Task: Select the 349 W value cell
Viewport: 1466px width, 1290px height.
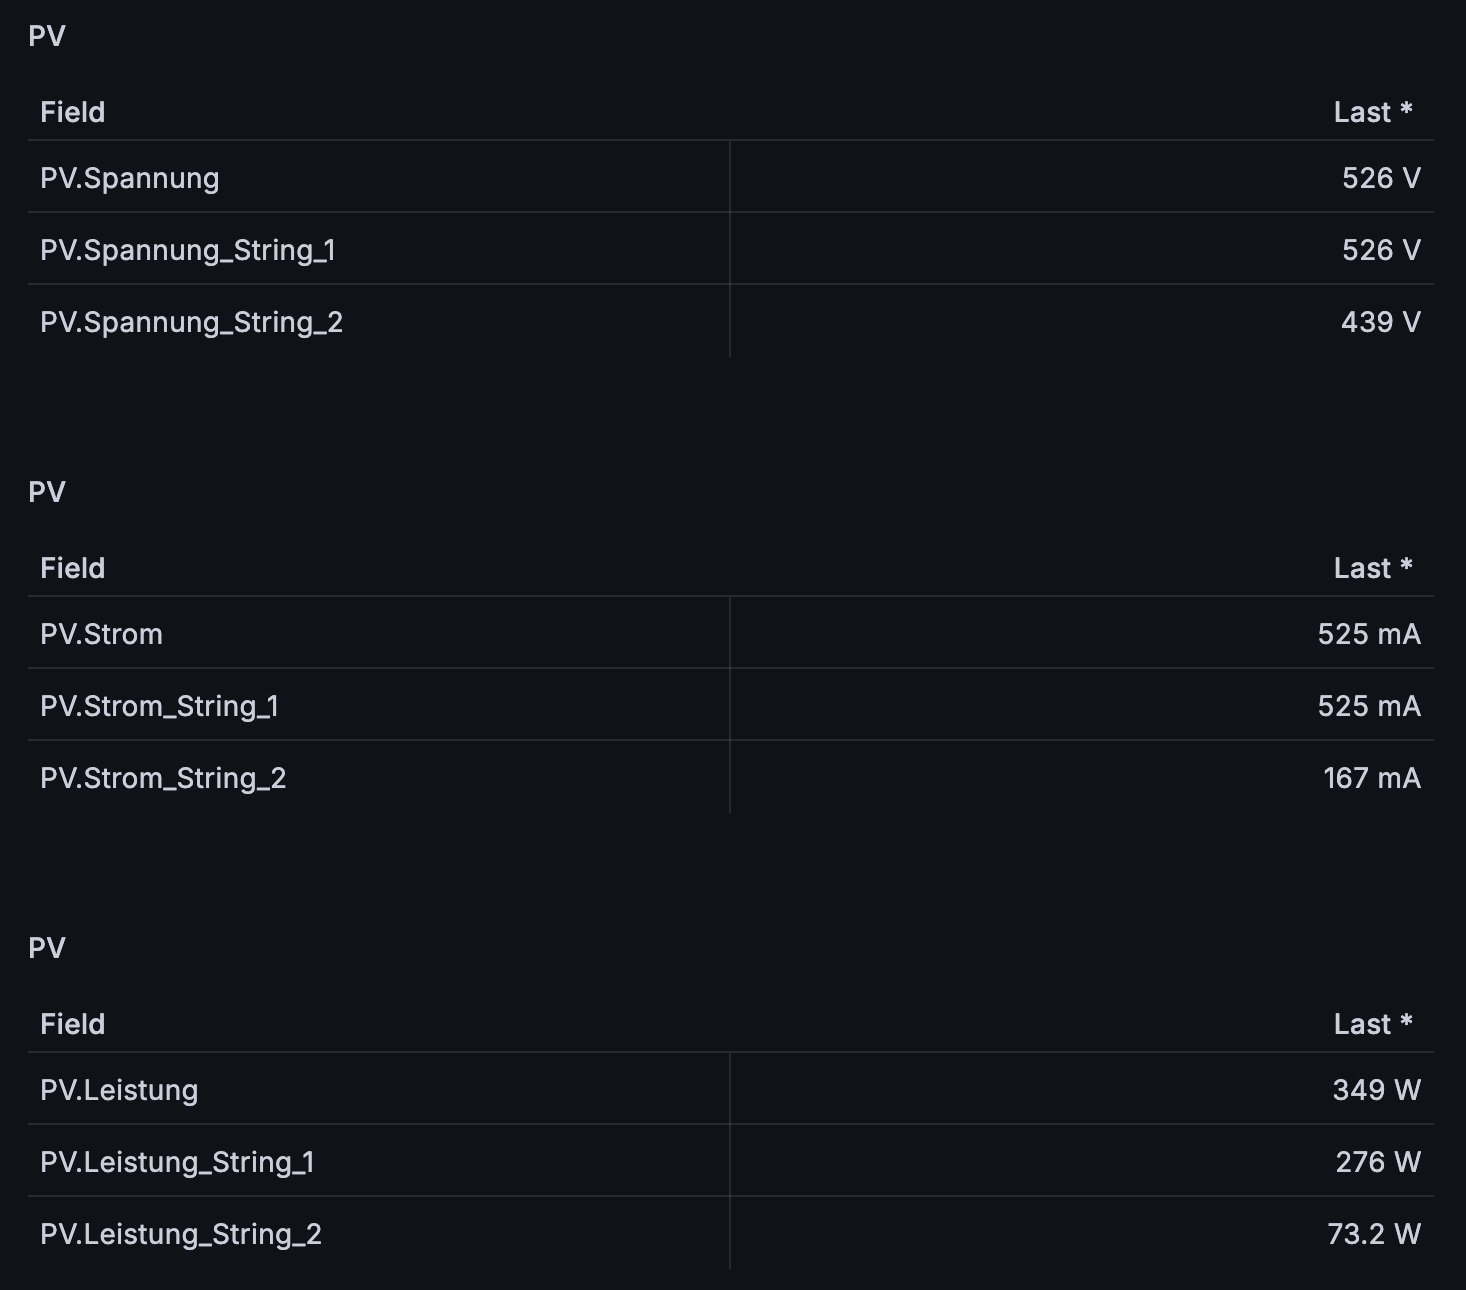Action: click(x=1376, y=1091)
